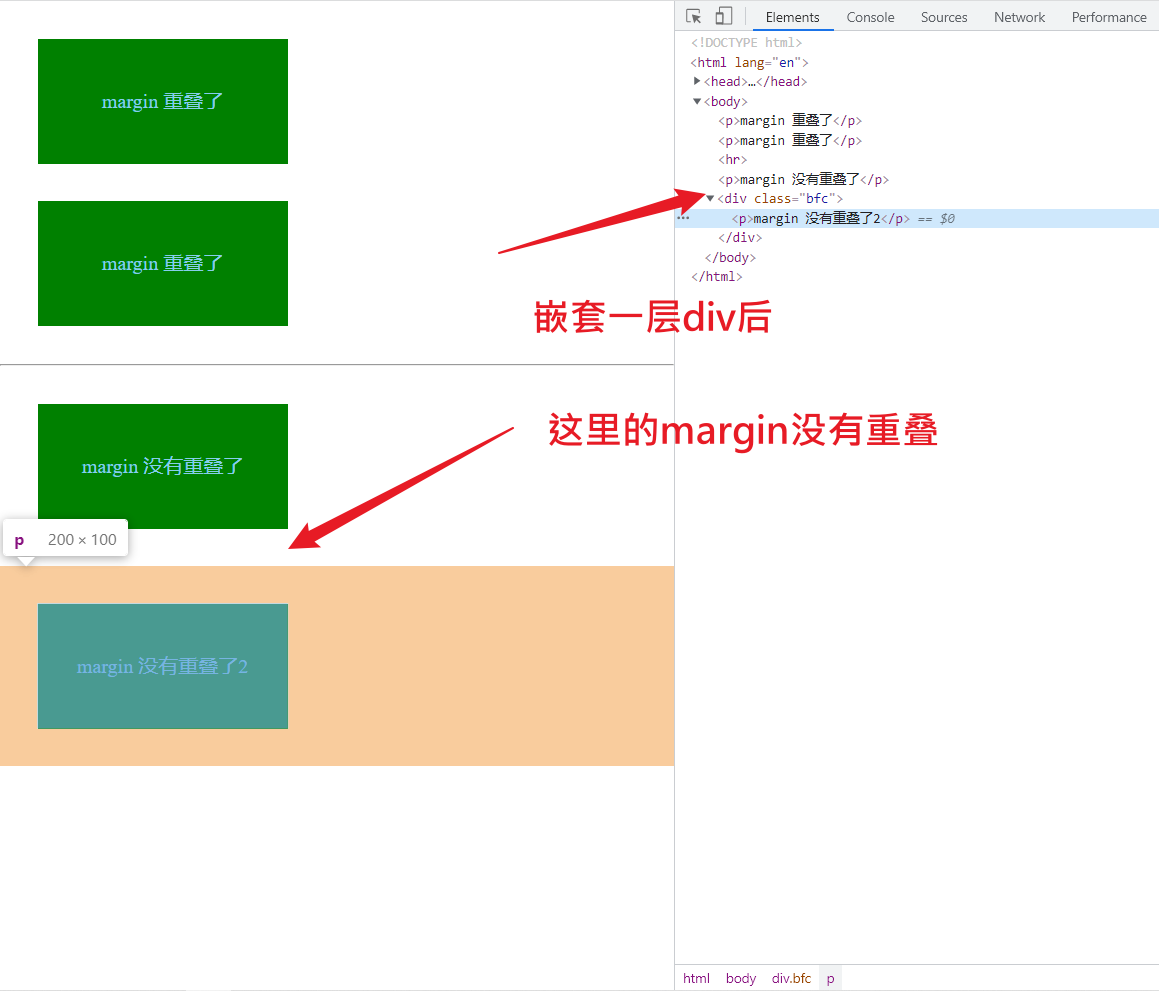1159x991 pixels.
Task: Click html in the breadcrumb bar
Action: 696,978
